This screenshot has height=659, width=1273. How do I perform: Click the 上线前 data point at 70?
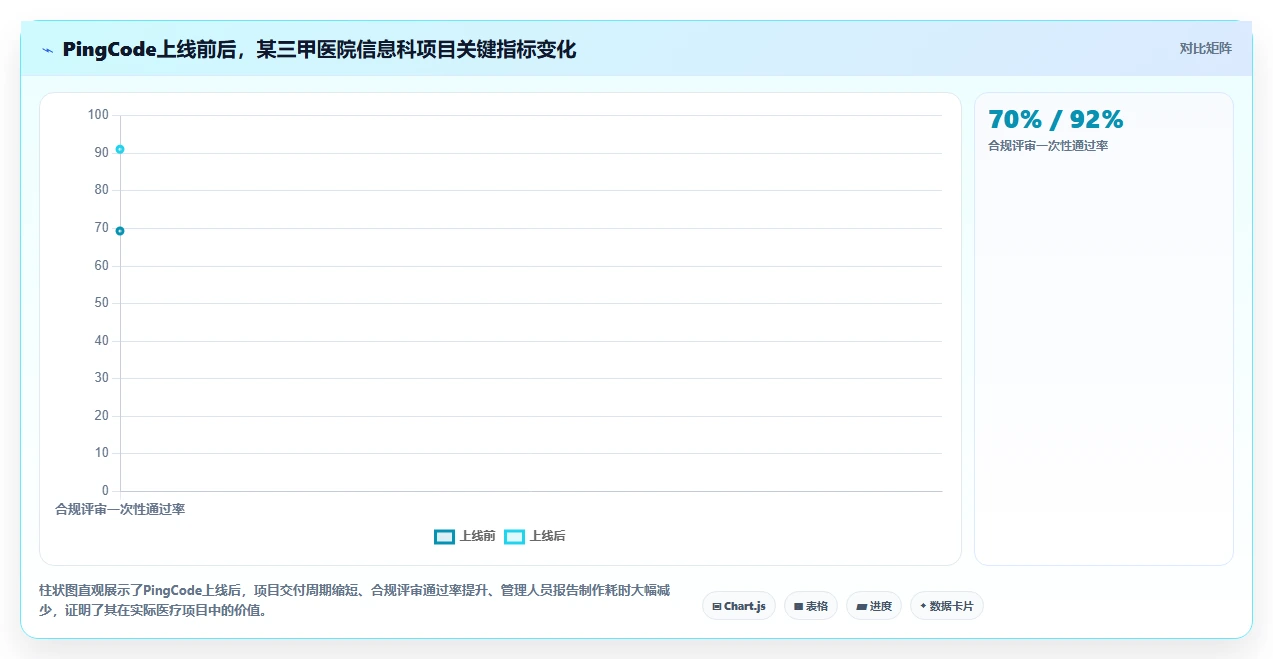tap(120, 231)
